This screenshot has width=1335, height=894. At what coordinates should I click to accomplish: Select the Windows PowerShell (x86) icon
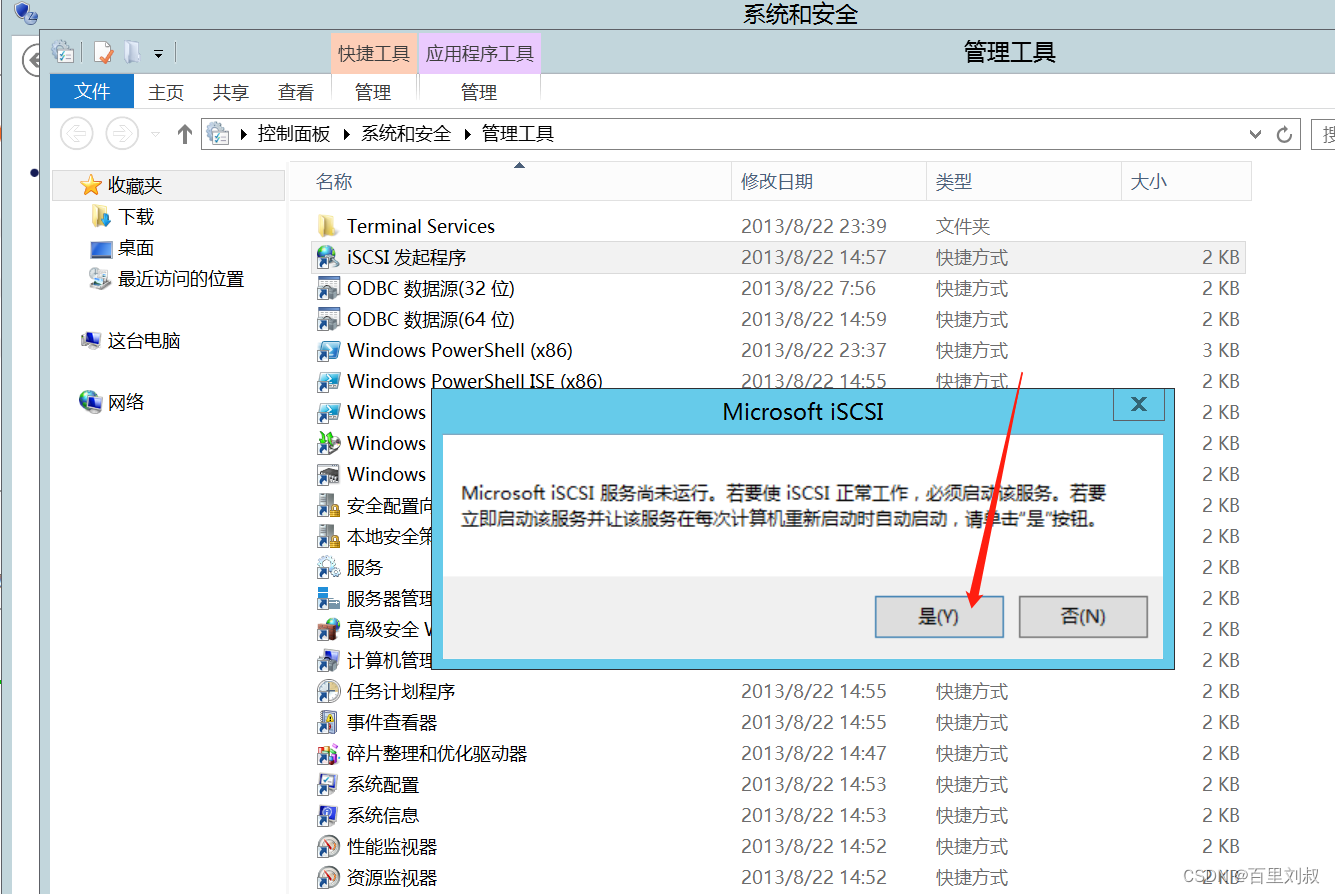[328, 350]
